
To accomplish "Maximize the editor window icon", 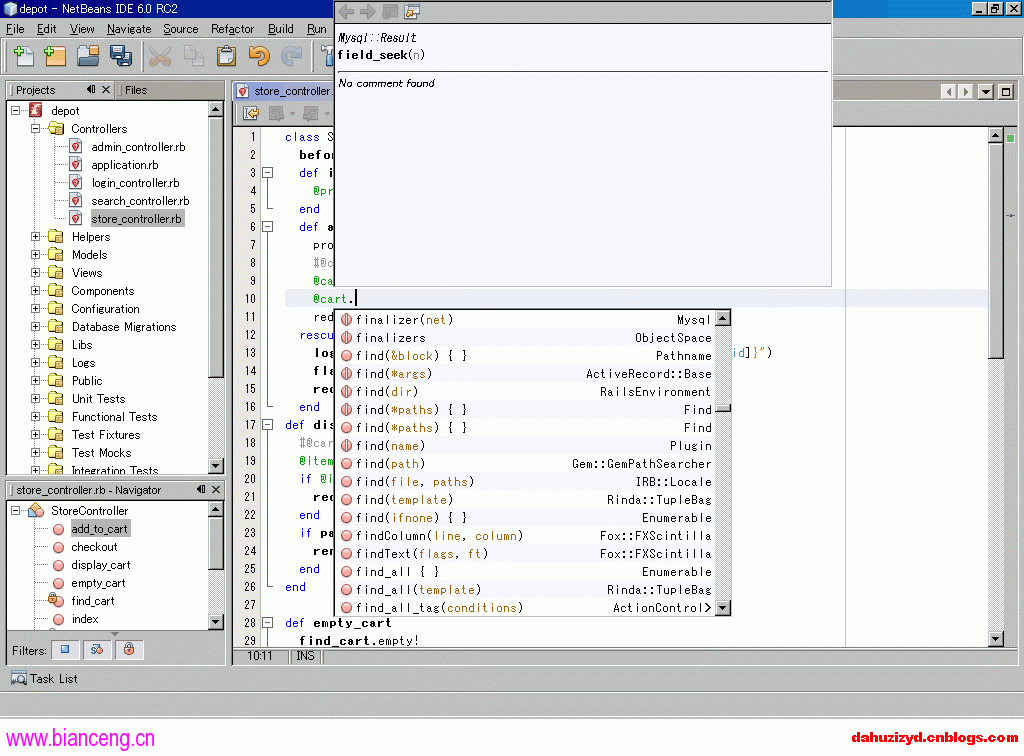I will pyautogui.click(x=1006, y=91).
